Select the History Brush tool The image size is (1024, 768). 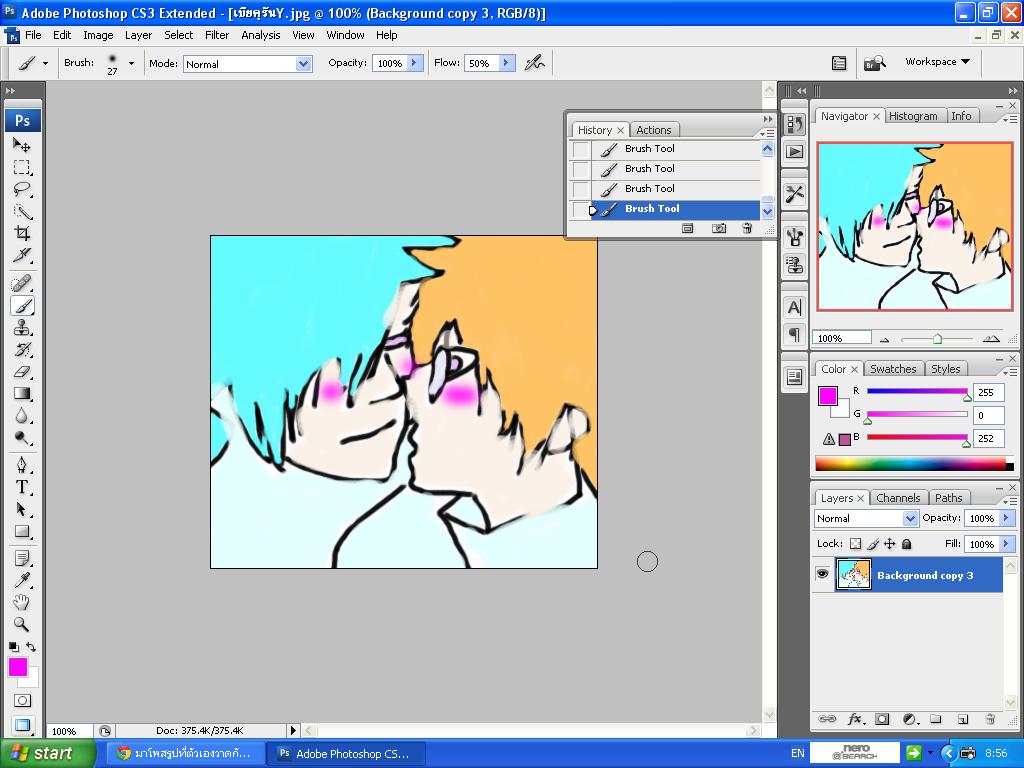pyautogui.click(x=22, y=349)
